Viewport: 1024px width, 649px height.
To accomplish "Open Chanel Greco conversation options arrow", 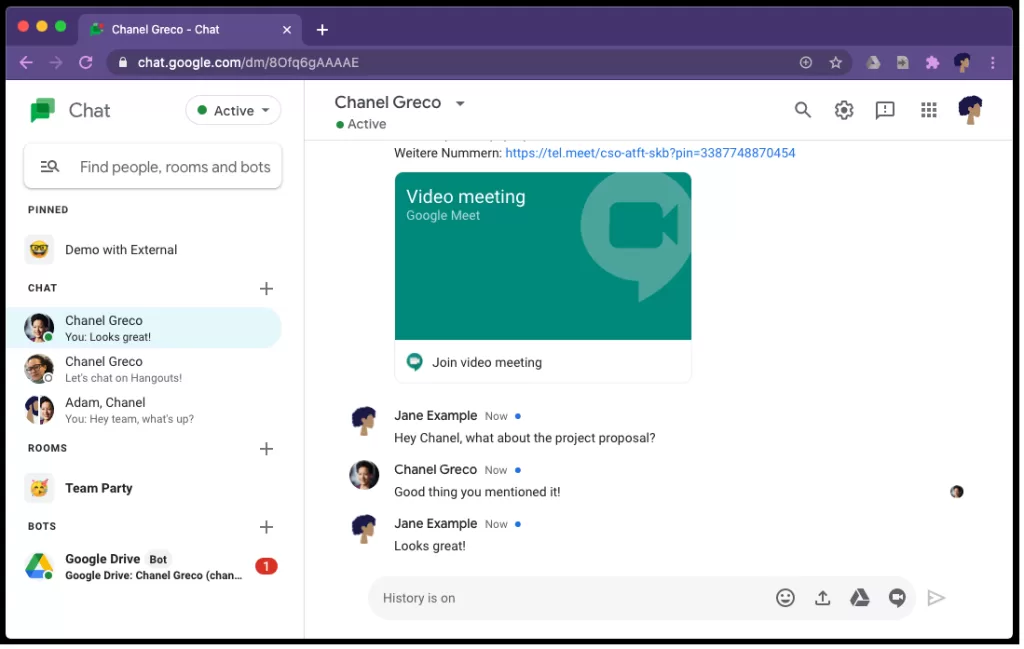I will click(460, 103).
